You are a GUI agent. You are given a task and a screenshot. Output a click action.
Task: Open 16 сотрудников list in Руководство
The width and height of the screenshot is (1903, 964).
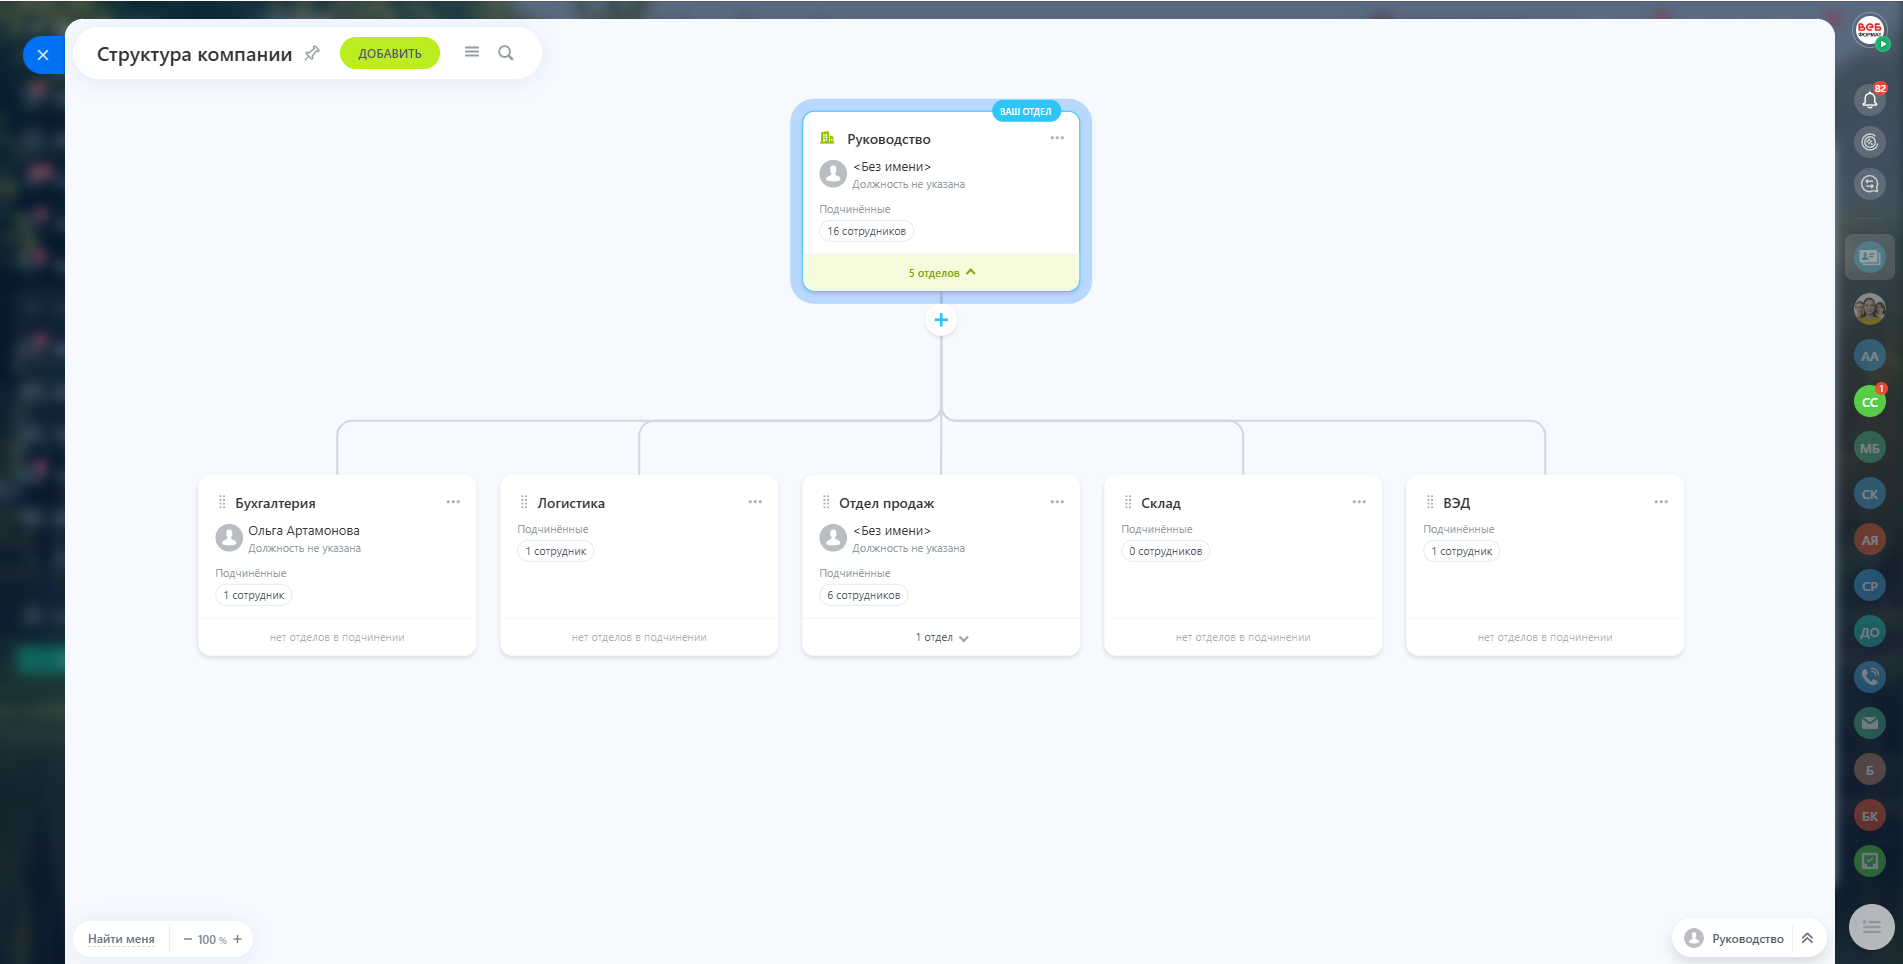coord(866,231)
